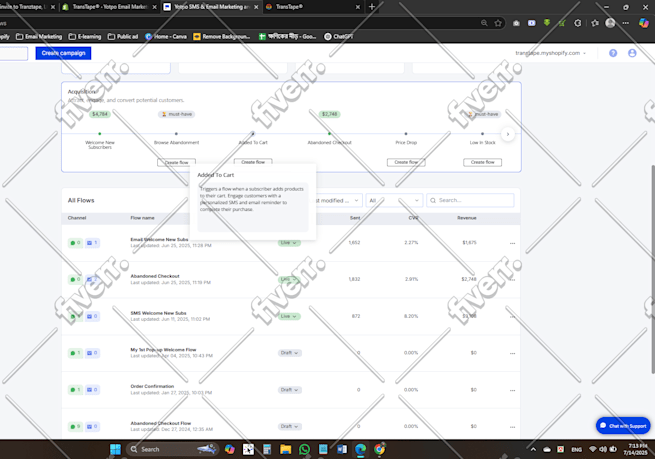The height and width of the screenshot is (459, 655).
Task: Open the Email Welcome New Subs flow
Action: pyautogui.click(x=159, y=239)
